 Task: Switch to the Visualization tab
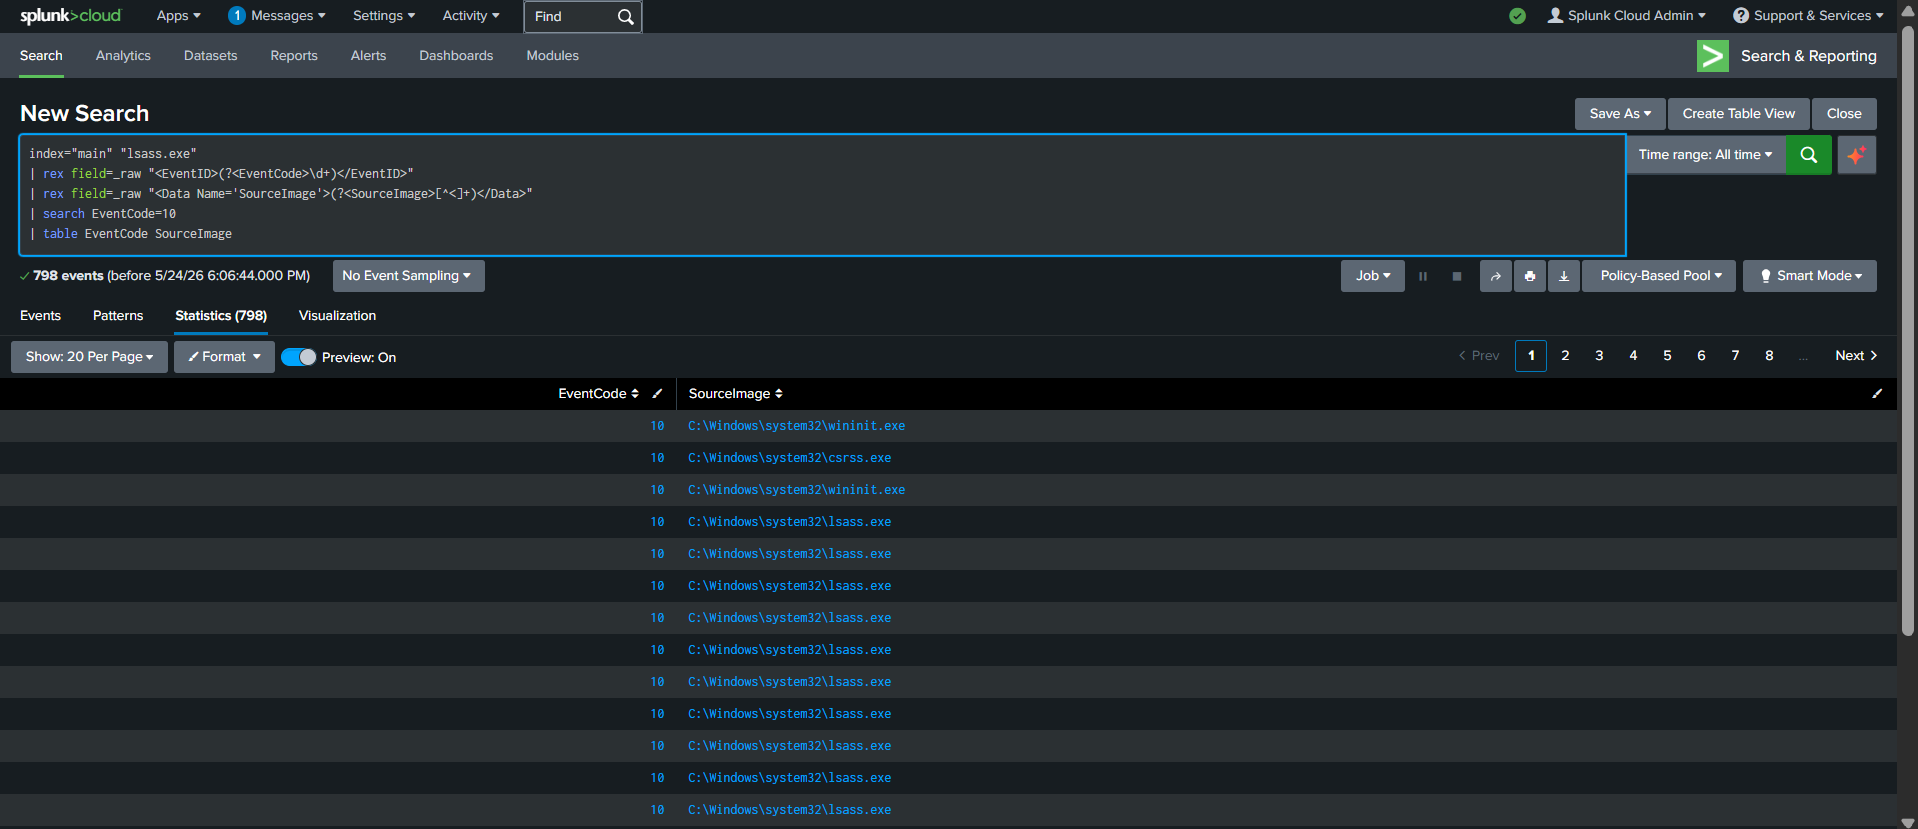337,316
